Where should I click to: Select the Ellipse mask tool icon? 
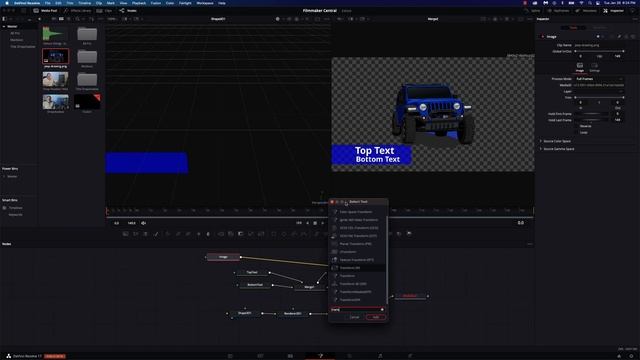click(284, 234)
